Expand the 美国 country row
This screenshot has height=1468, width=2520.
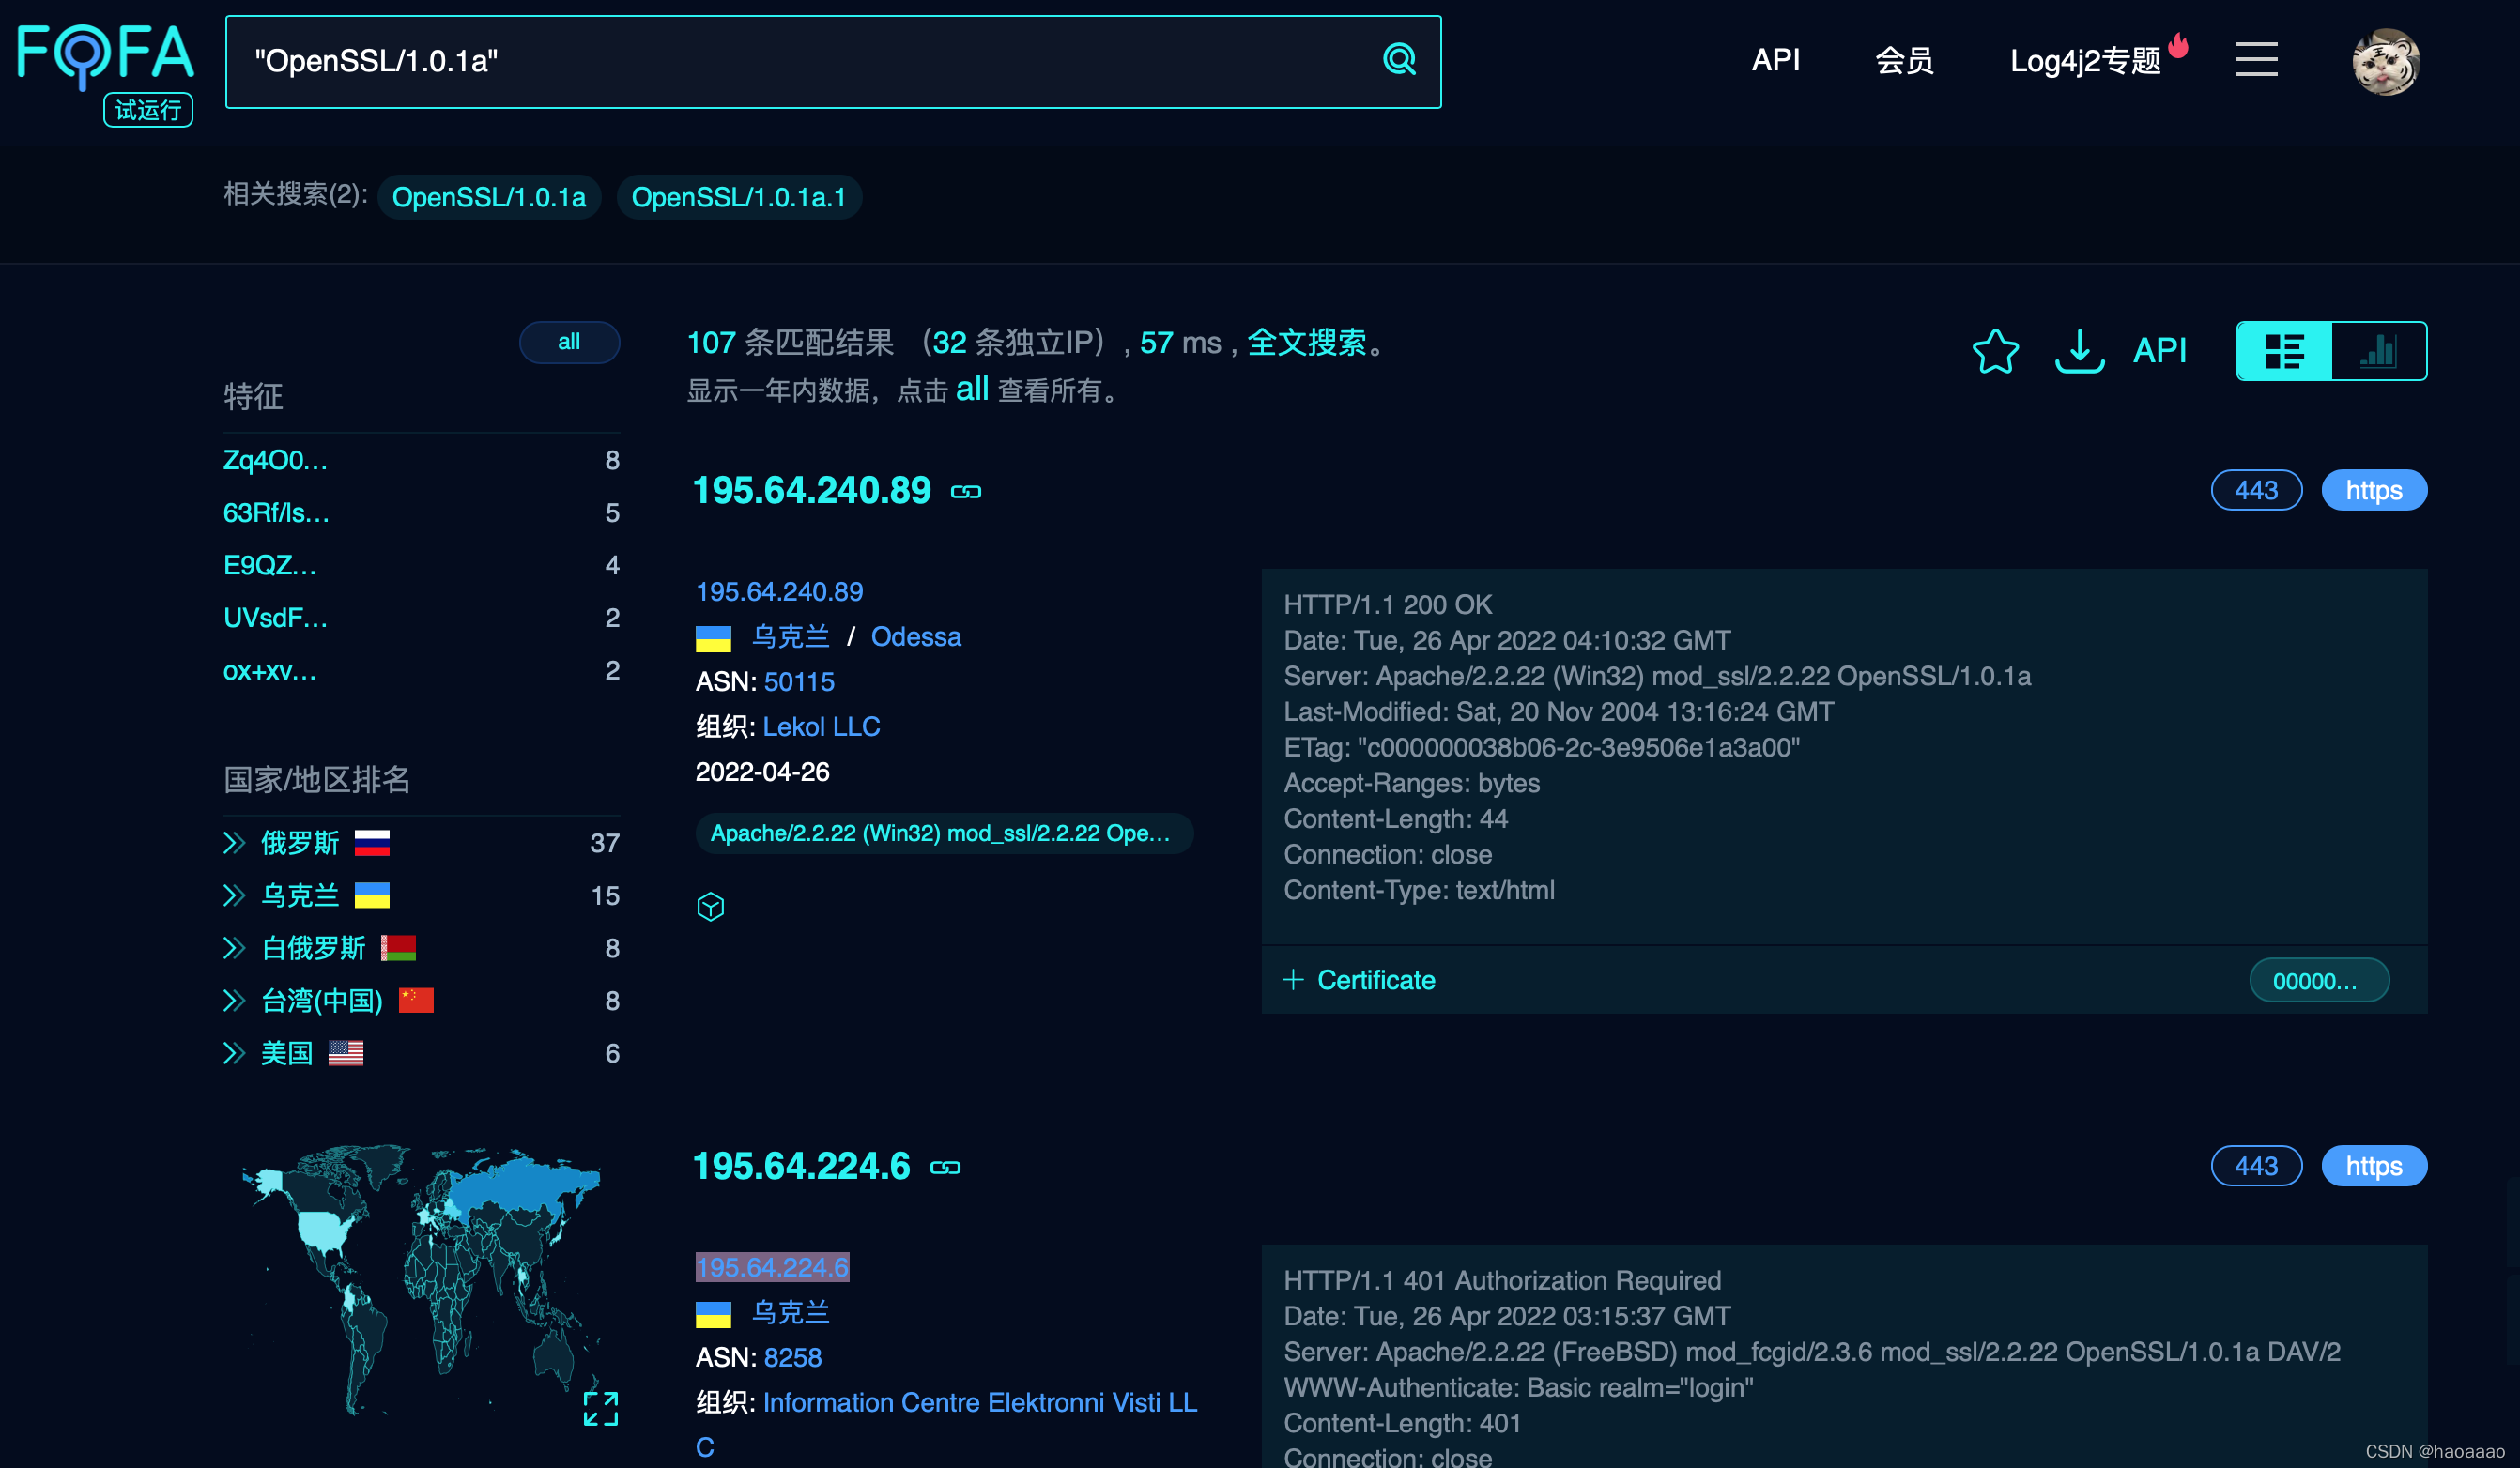234,1053
